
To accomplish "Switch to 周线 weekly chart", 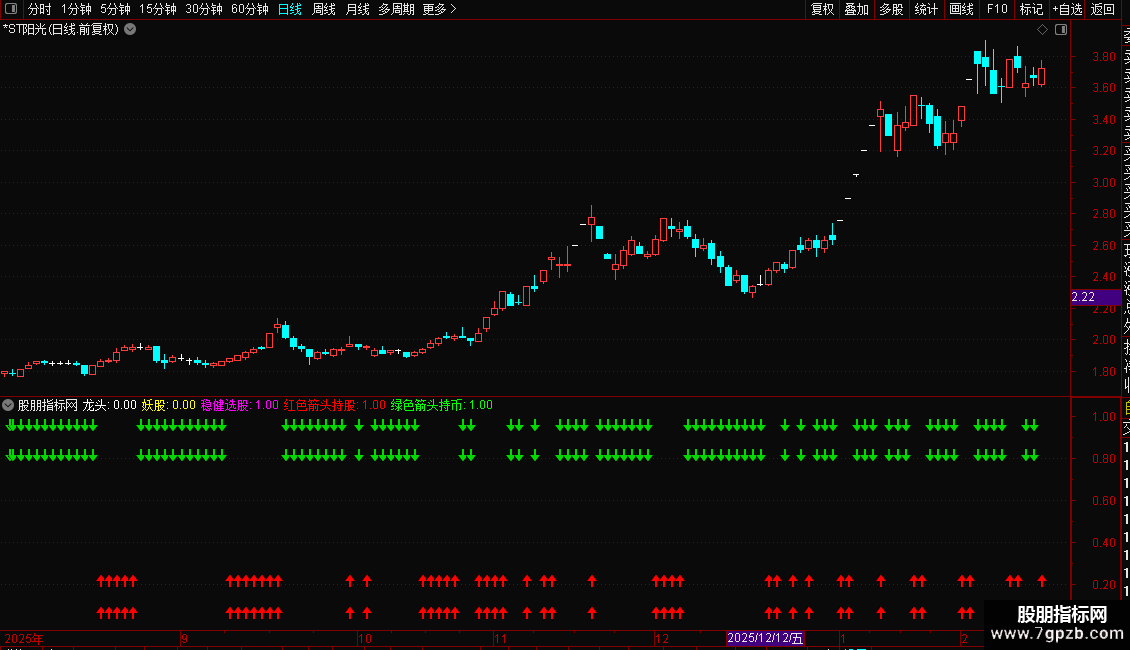I will point(324,9).
